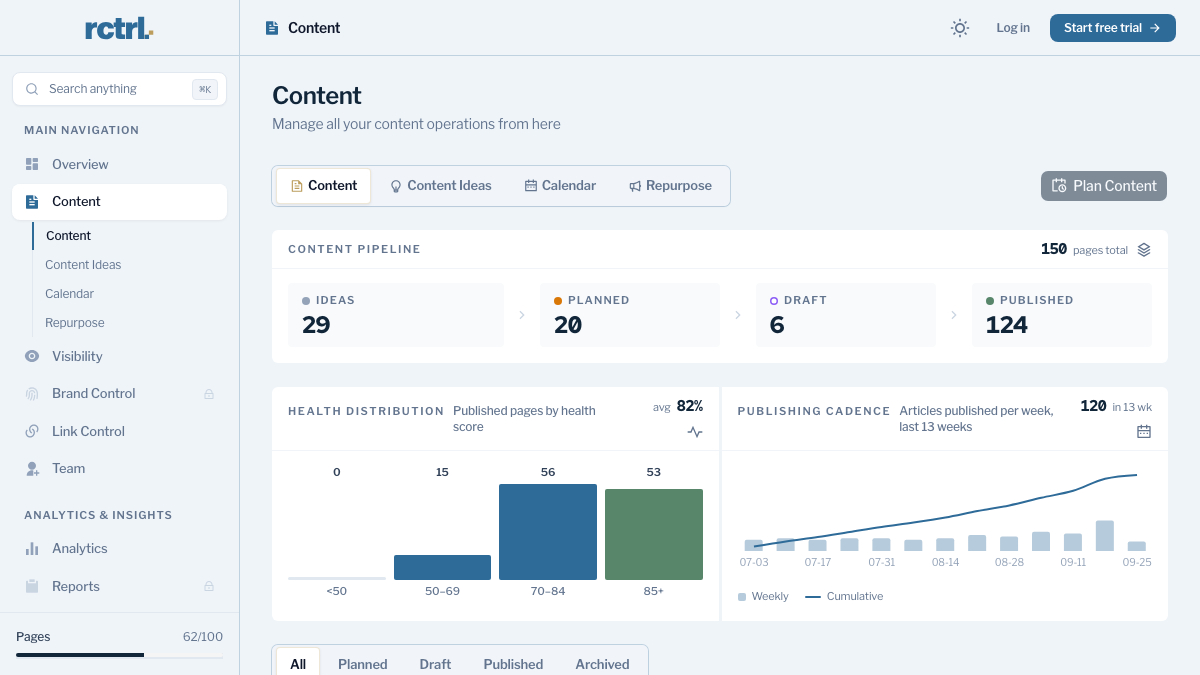Click the rctrl logo
This screenshot has width=1200, height=675.
119,28
